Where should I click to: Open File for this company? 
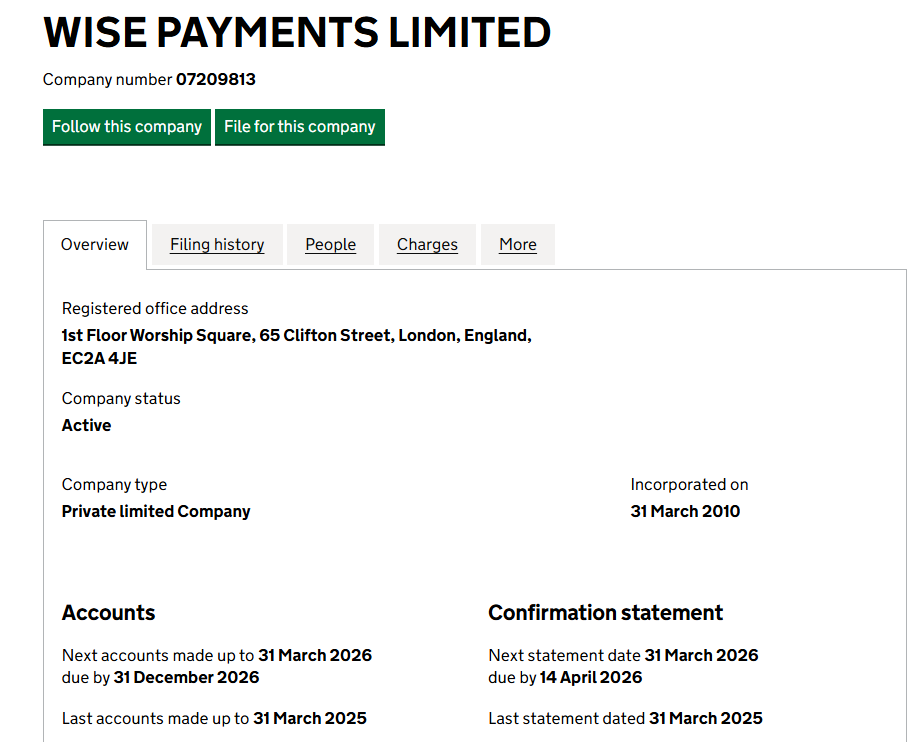[x=300, y=127]
